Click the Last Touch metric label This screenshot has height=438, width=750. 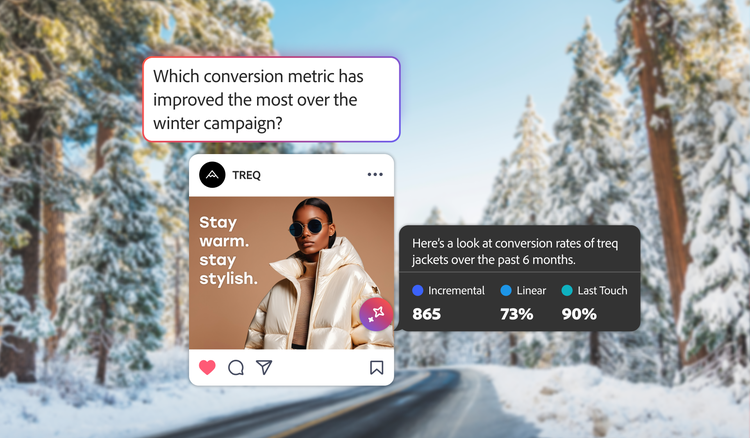click(x=602, y=290)
